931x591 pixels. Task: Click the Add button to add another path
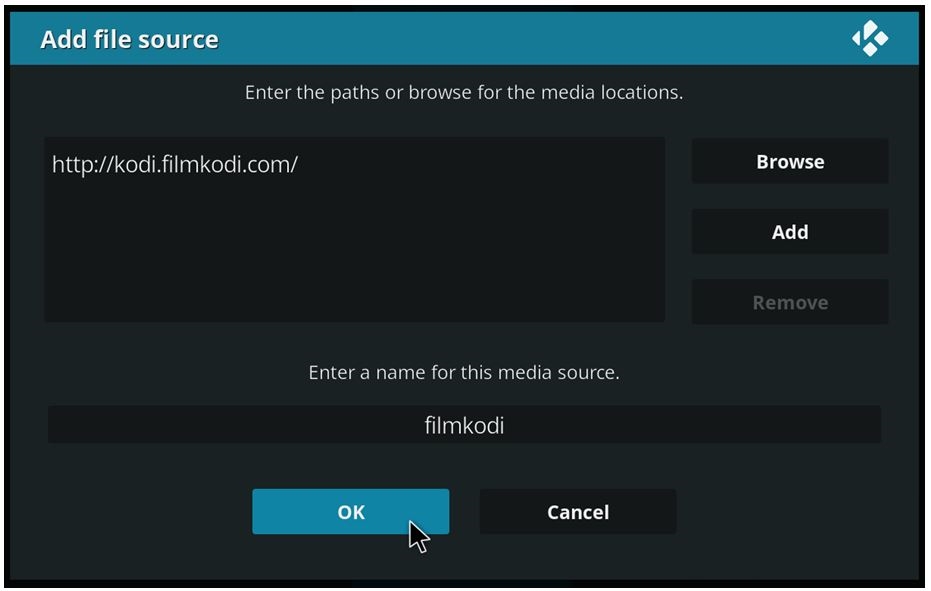pyautogui.click(x=790, y=232)
